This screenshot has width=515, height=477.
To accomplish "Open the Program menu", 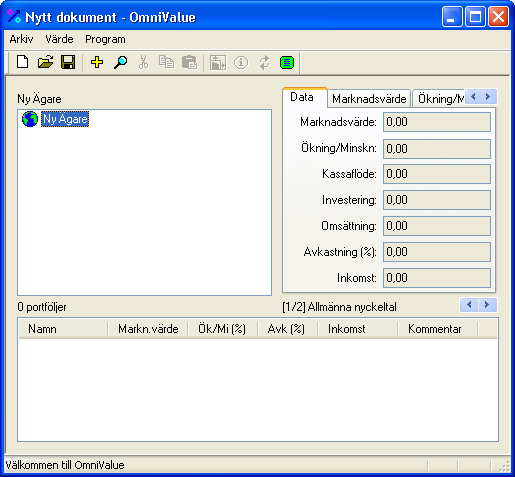I will pos(105,39).
